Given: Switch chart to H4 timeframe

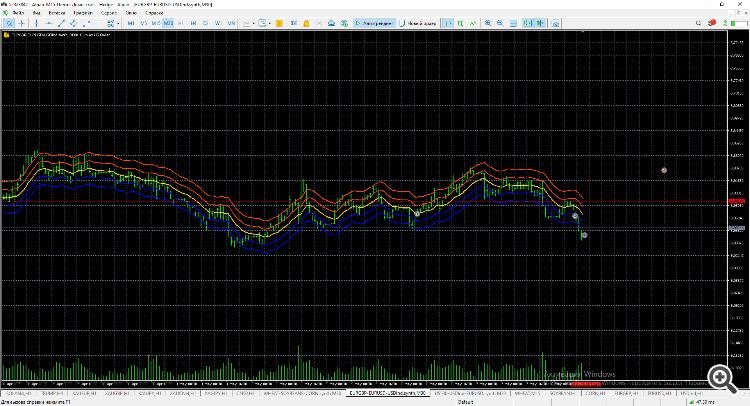Looking at the screenshot, I should tap(193, 23).
